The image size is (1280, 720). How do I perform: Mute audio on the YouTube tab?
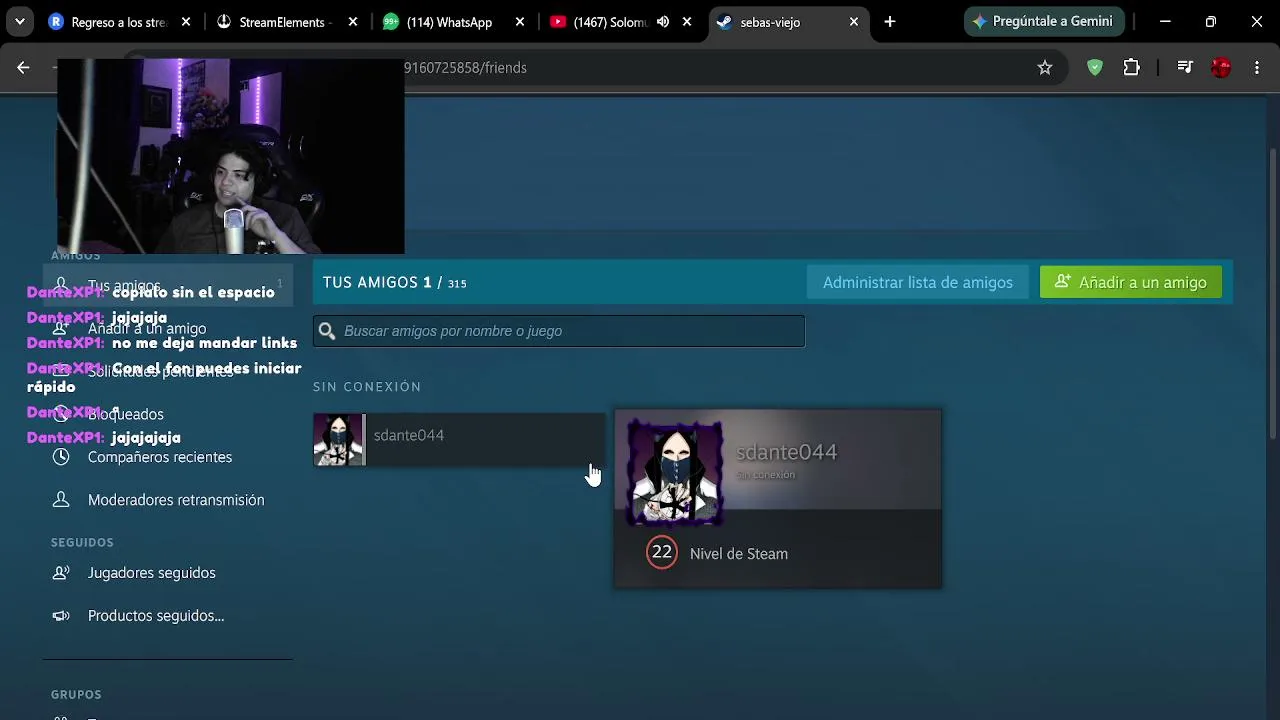663,22
